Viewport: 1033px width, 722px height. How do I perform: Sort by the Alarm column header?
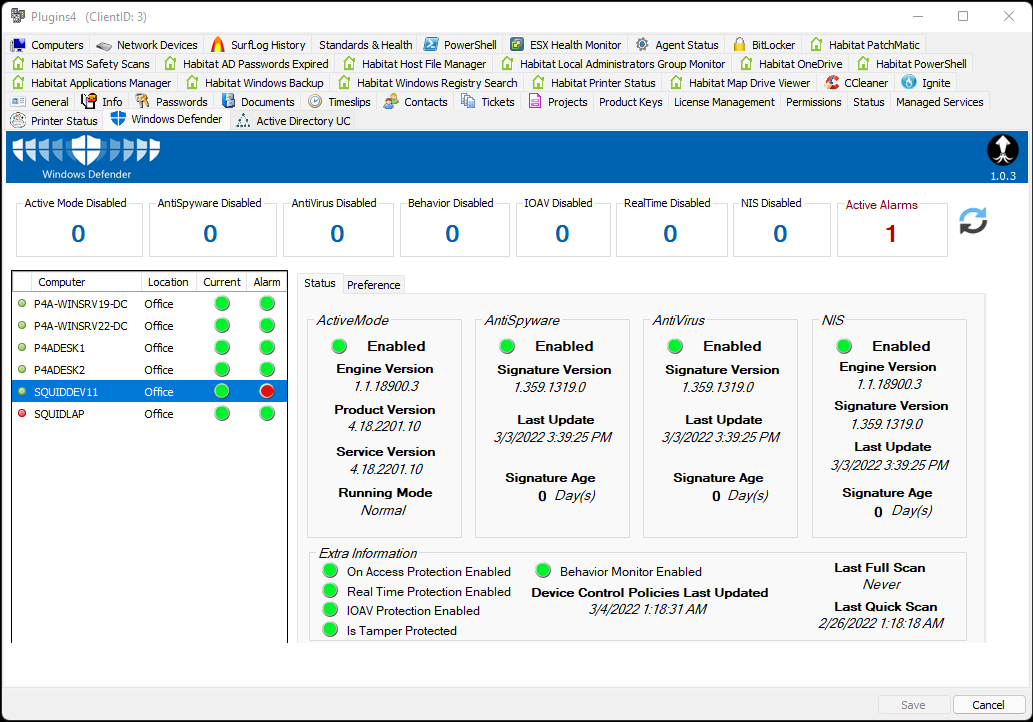pyautogui.click(x=267, y=282)
